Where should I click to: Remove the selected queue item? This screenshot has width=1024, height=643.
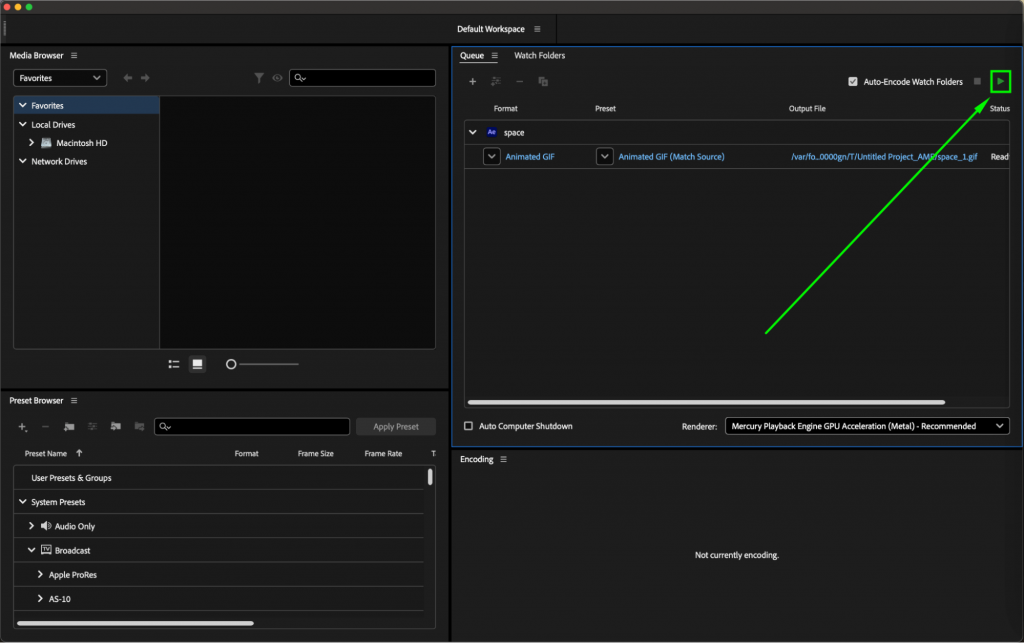pos(520,81)
